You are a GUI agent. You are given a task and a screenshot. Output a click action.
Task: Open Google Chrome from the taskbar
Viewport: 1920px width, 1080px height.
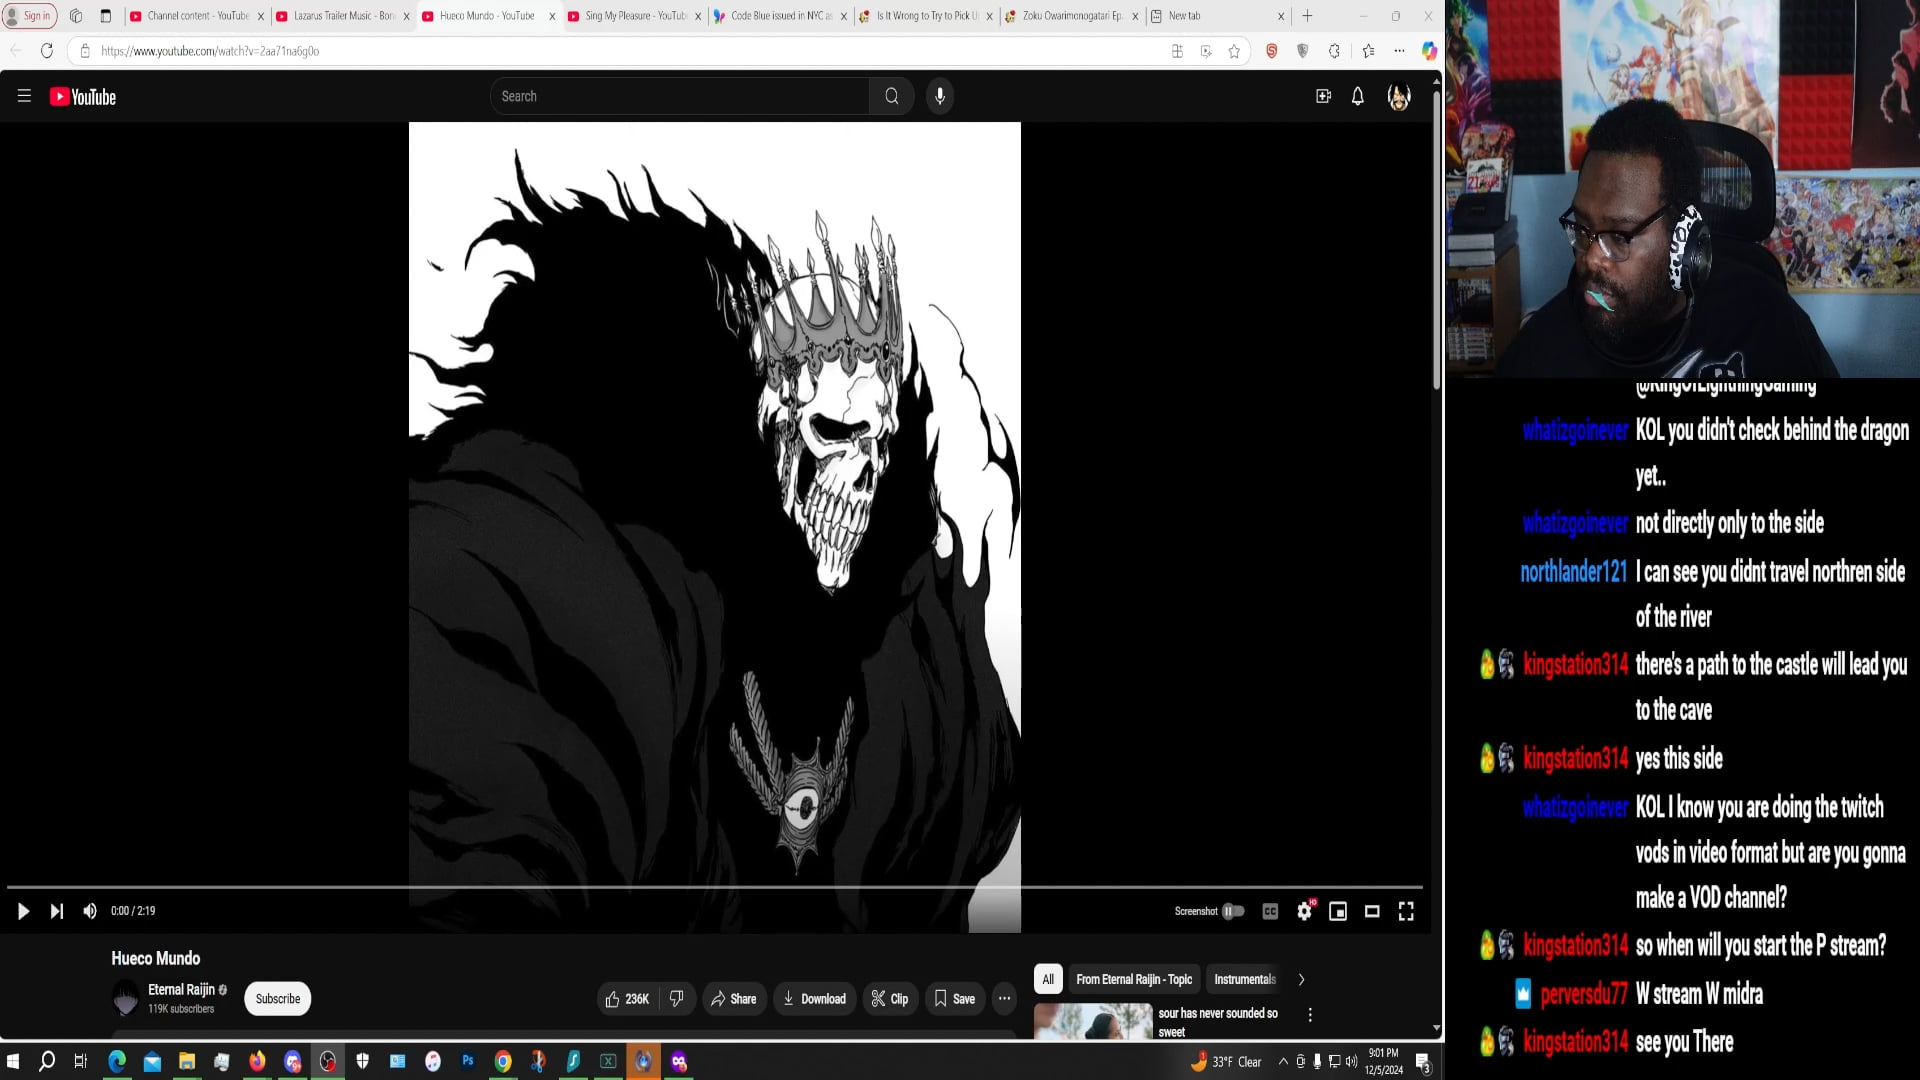click(x=503, y=1061)
